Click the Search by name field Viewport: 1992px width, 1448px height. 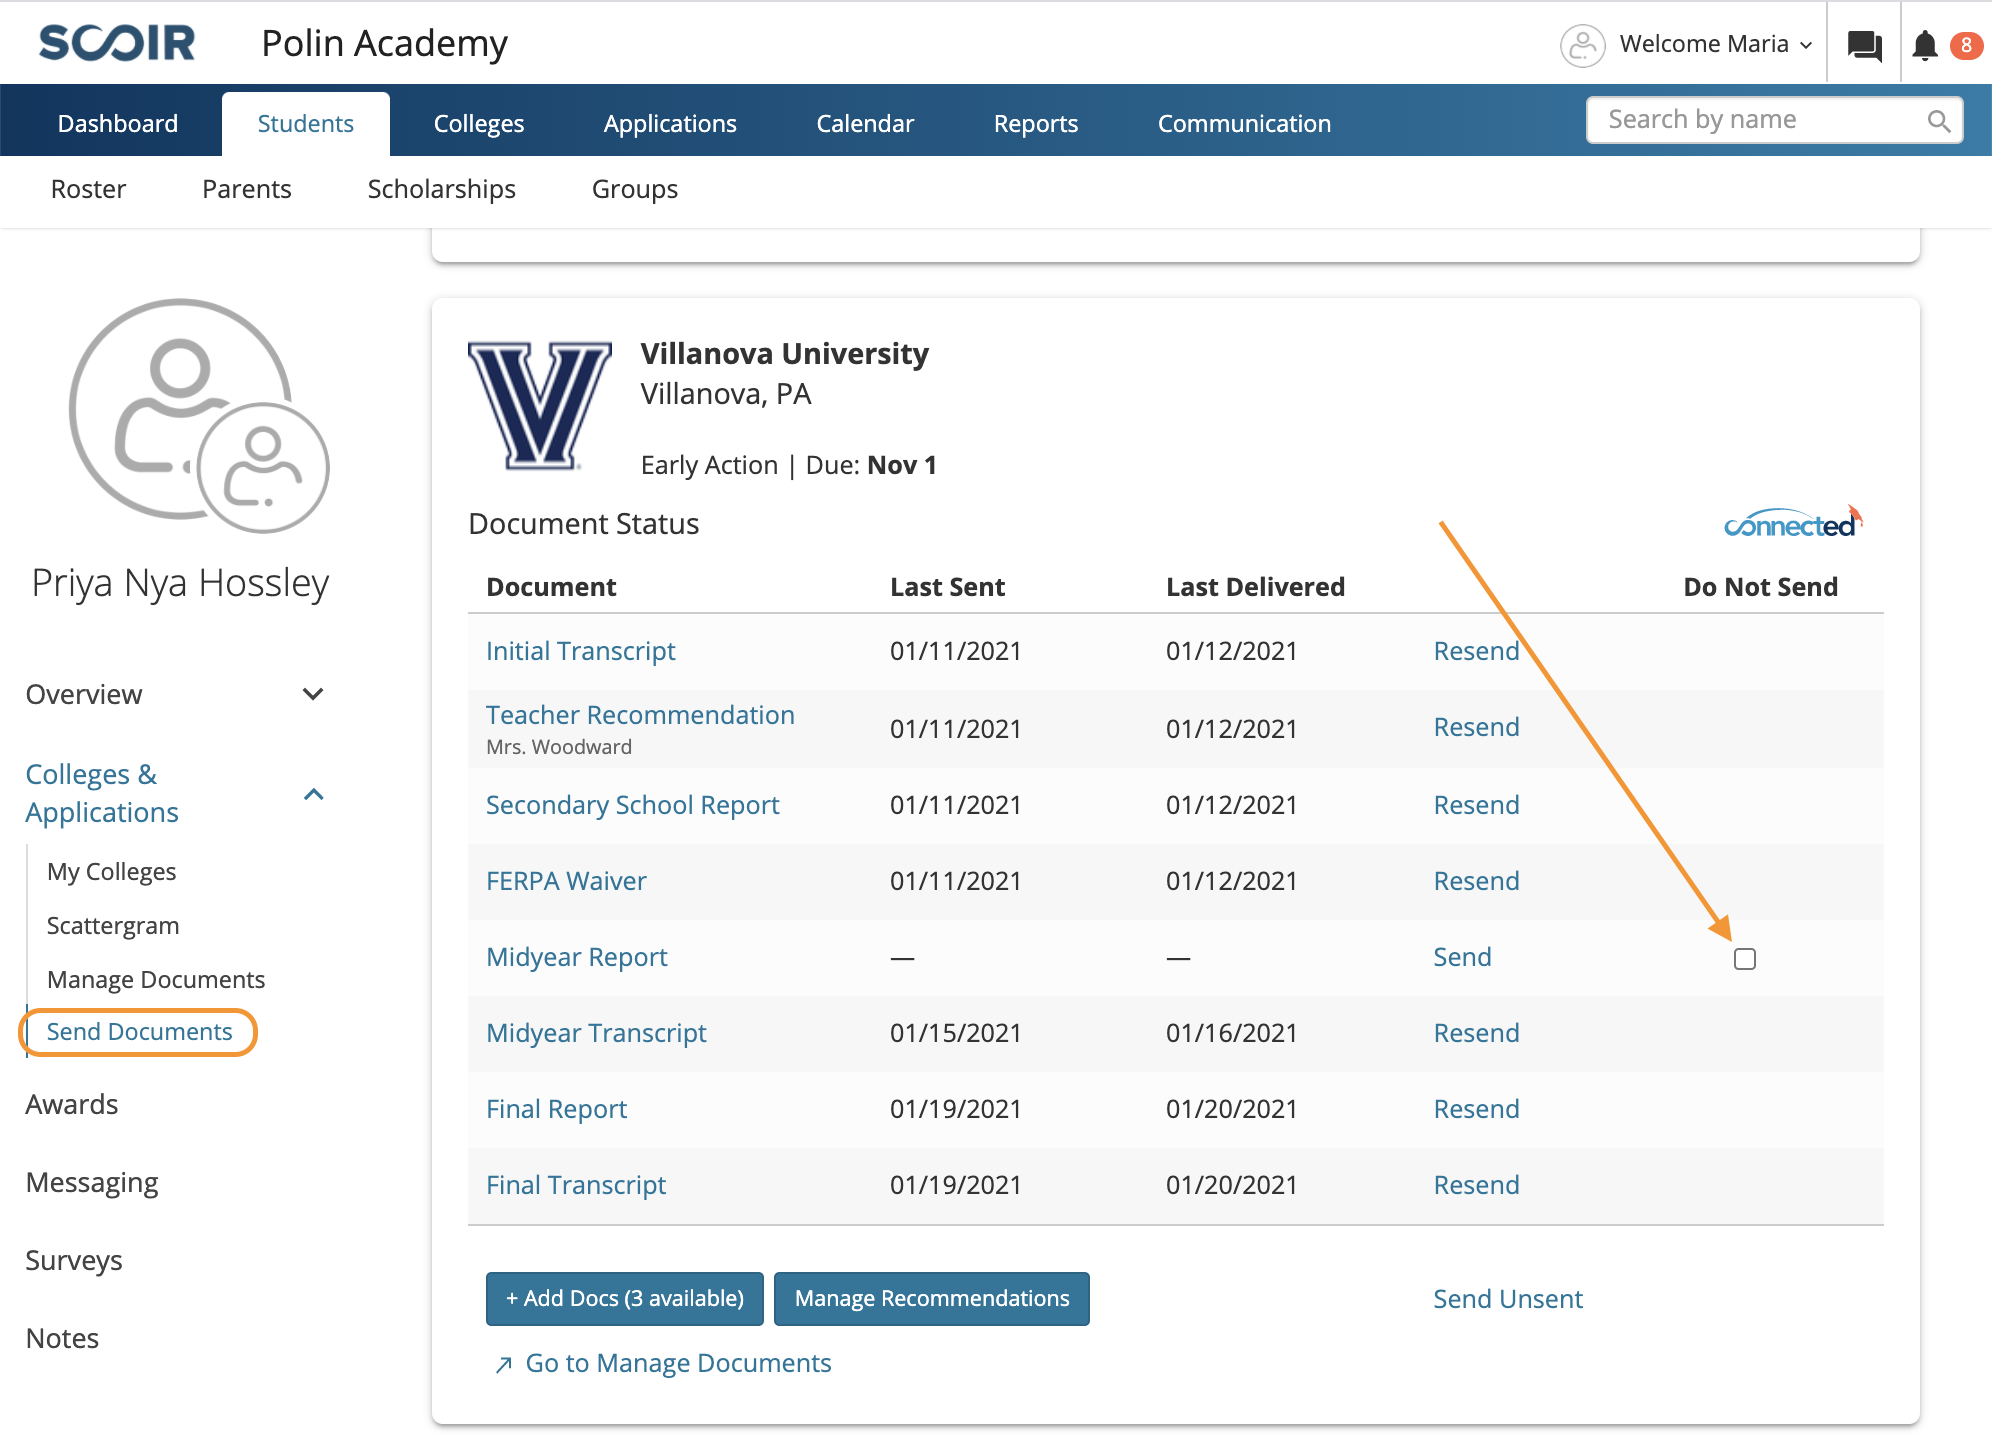[1774, 120]
